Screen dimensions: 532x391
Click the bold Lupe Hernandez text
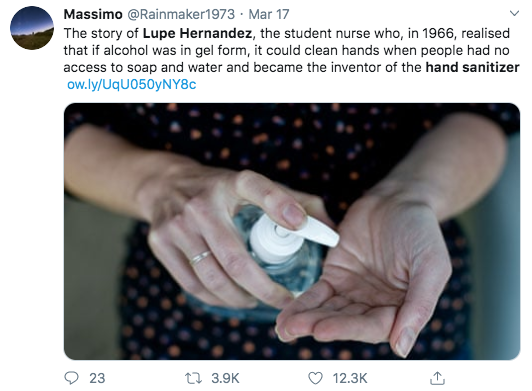click(x=197, y=33)
